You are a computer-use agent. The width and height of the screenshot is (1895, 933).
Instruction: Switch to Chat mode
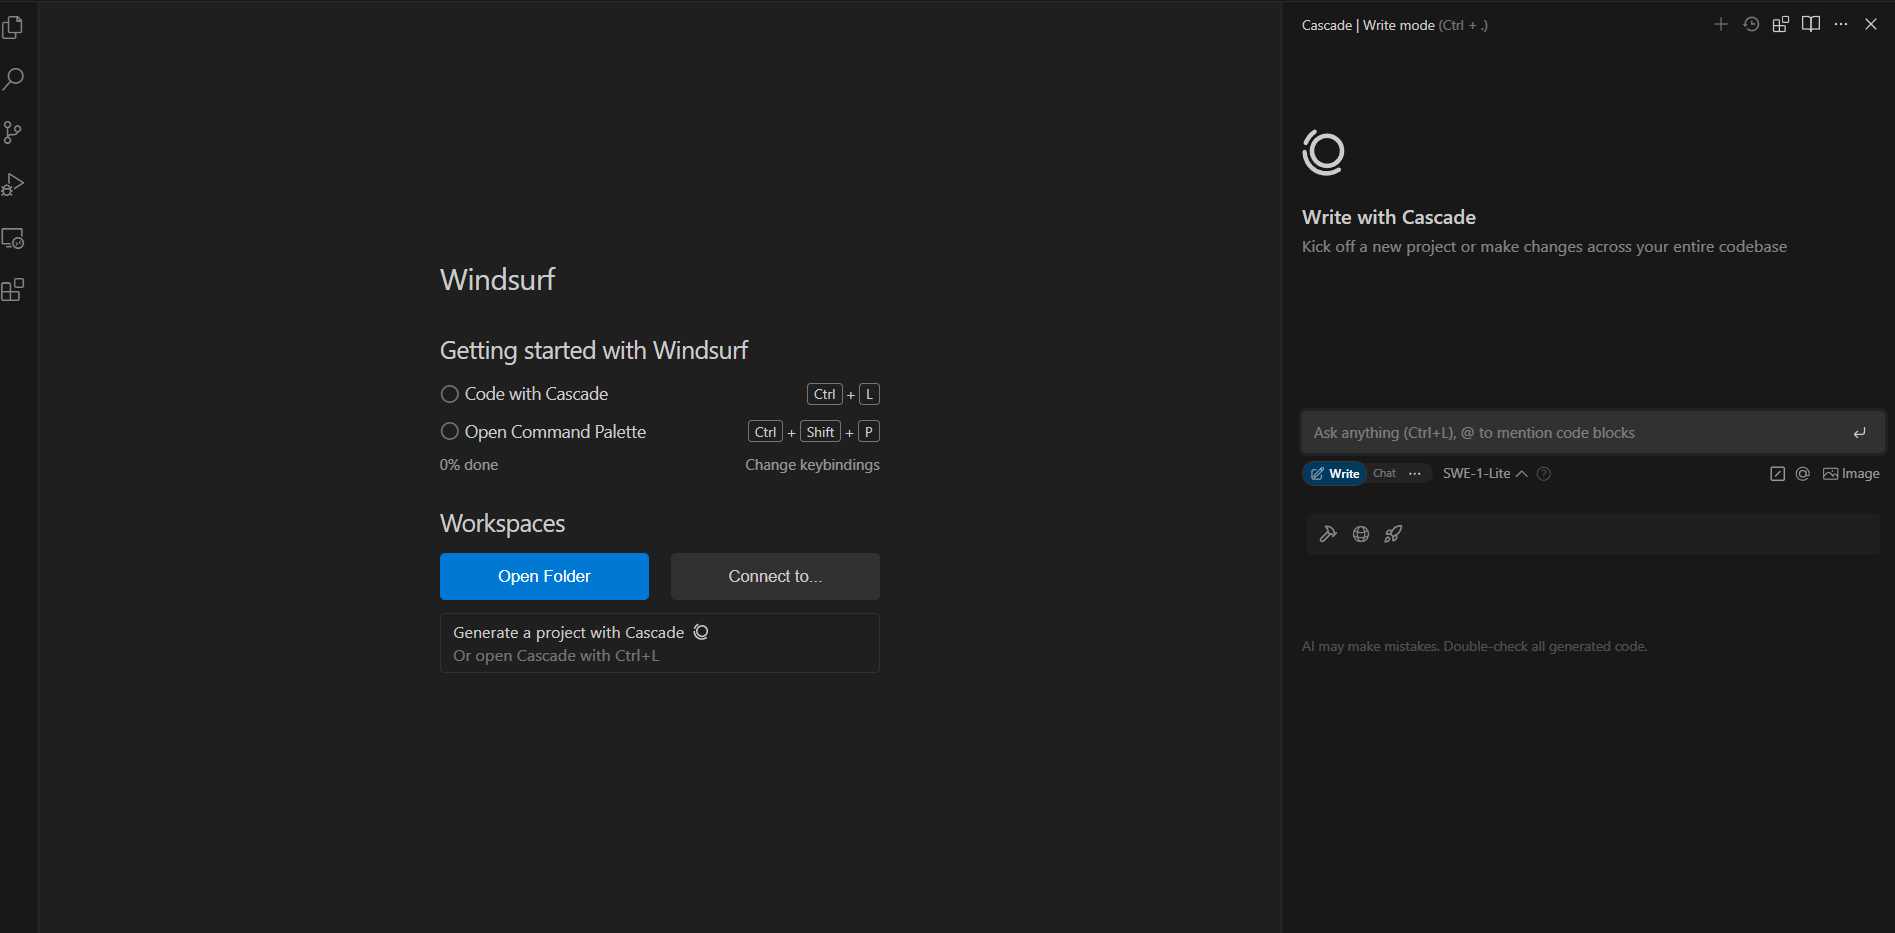coord(1384,474)
